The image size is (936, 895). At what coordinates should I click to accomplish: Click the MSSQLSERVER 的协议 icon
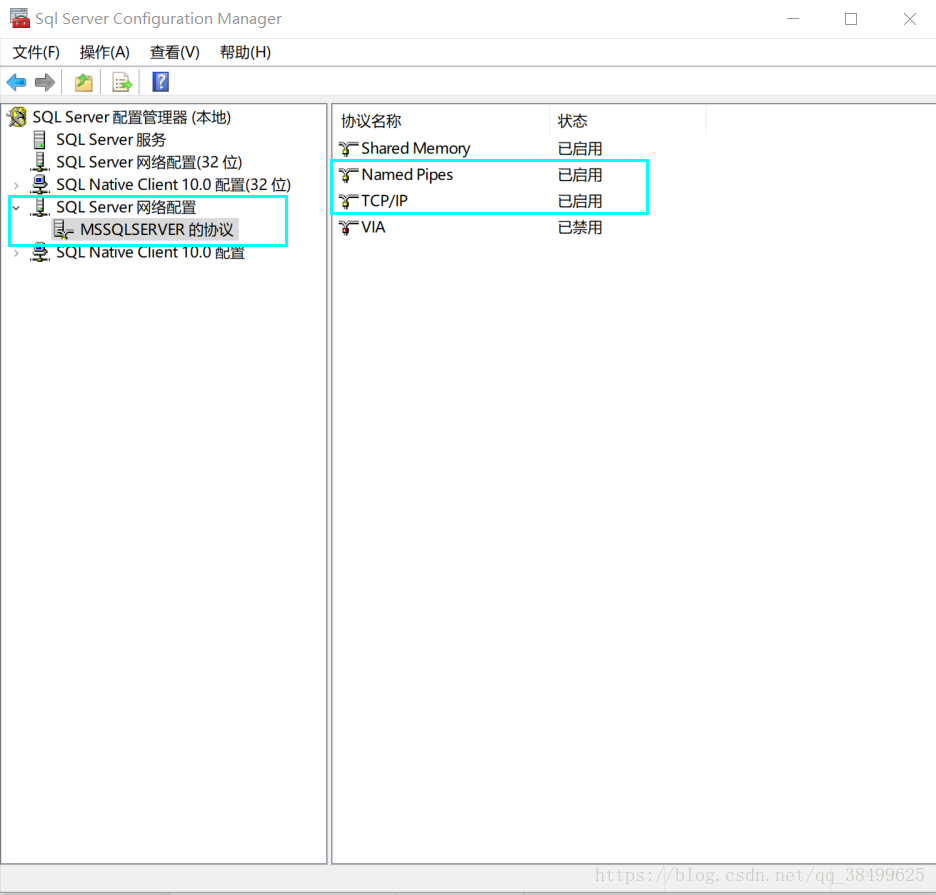pos(63,229)
